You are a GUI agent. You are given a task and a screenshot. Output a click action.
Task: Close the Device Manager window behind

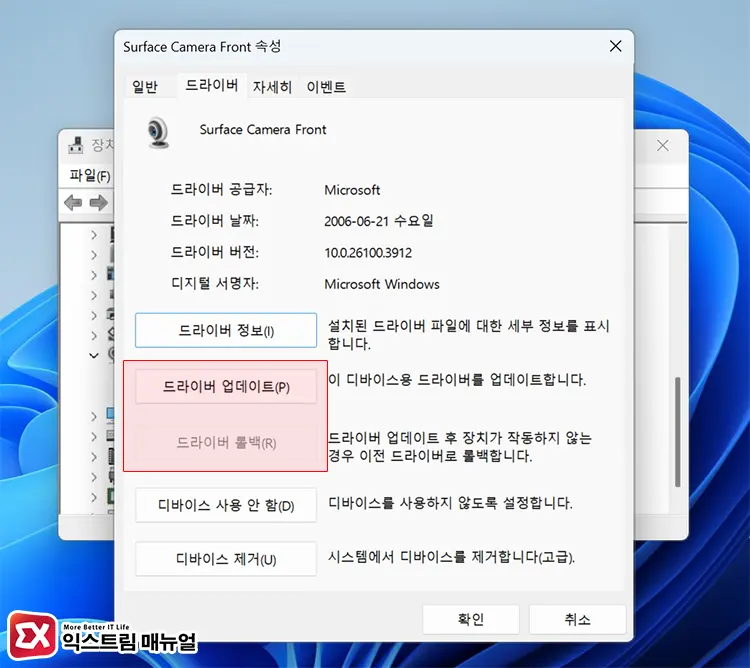point(662,145)
